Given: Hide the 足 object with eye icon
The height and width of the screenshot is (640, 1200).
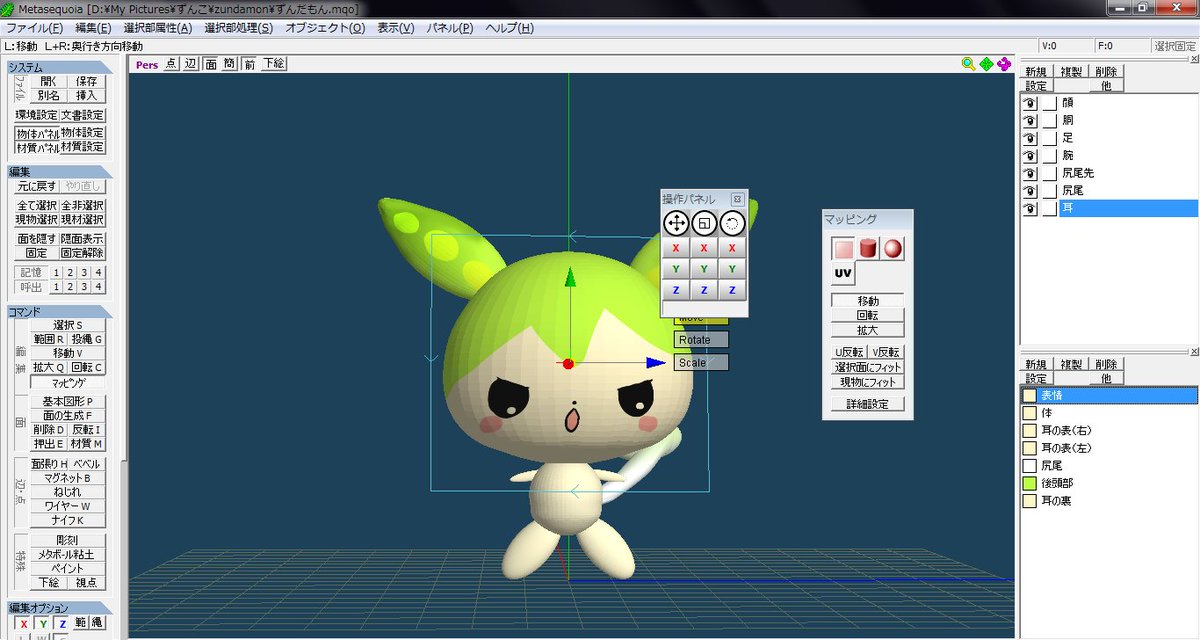Looking at the screenshot, I should click(x=1028, y=138).
